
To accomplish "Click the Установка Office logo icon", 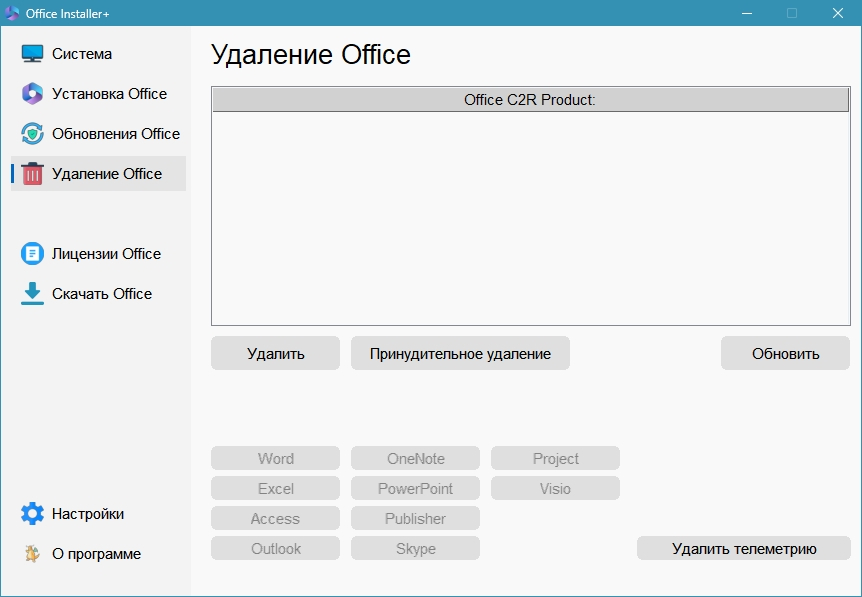I will (33, 94).
